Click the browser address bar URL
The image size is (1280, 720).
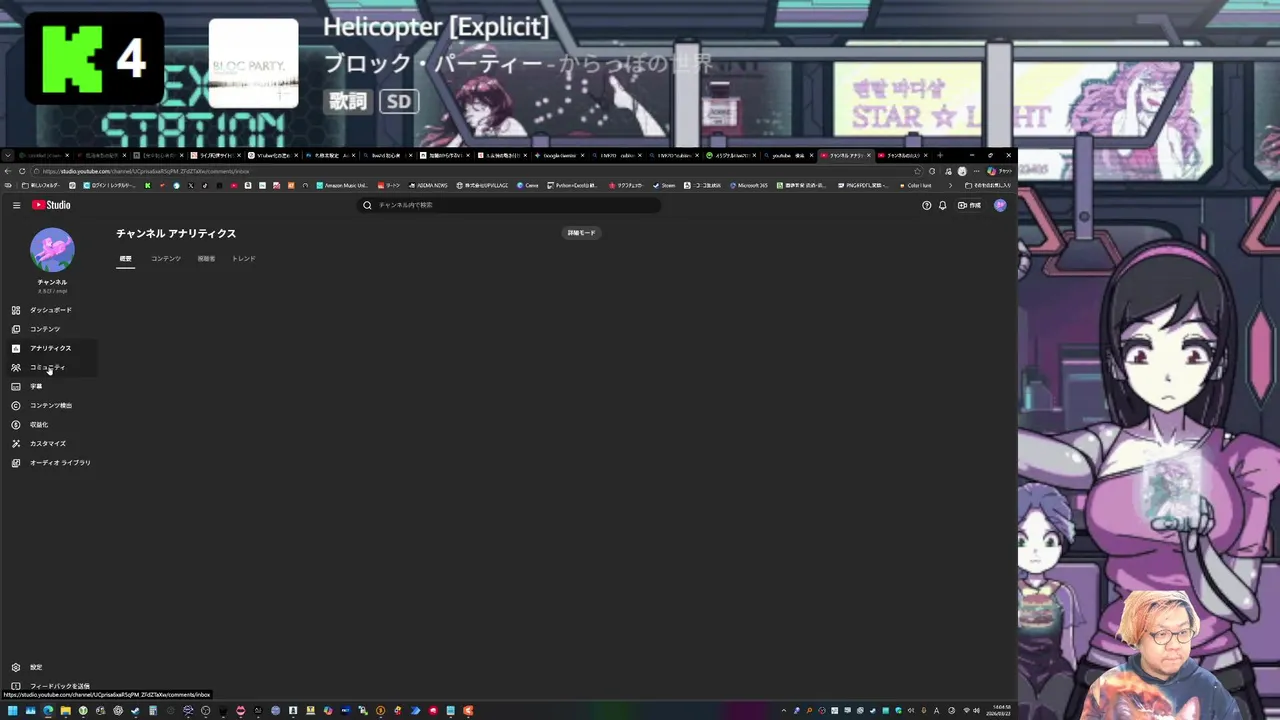(146, 171)
